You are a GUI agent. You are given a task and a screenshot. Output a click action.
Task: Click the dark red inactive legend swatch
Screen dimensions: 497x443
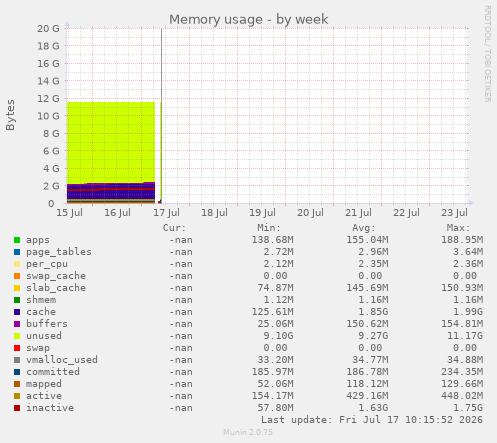click(17, 408)
